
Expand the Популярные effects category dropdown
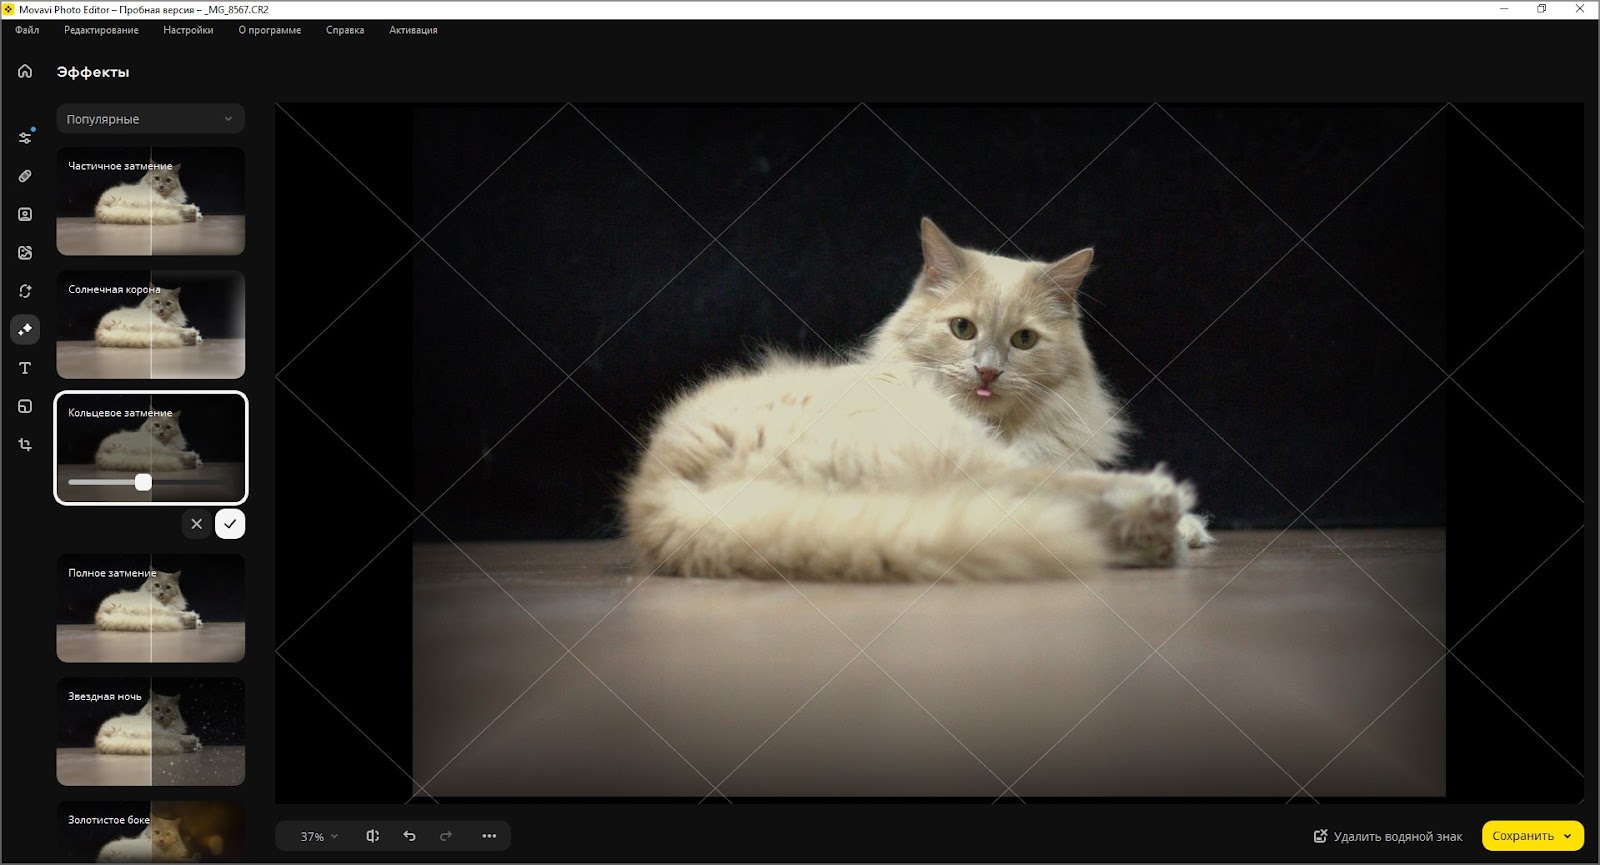pyautogui.click(x=150, y=119)
